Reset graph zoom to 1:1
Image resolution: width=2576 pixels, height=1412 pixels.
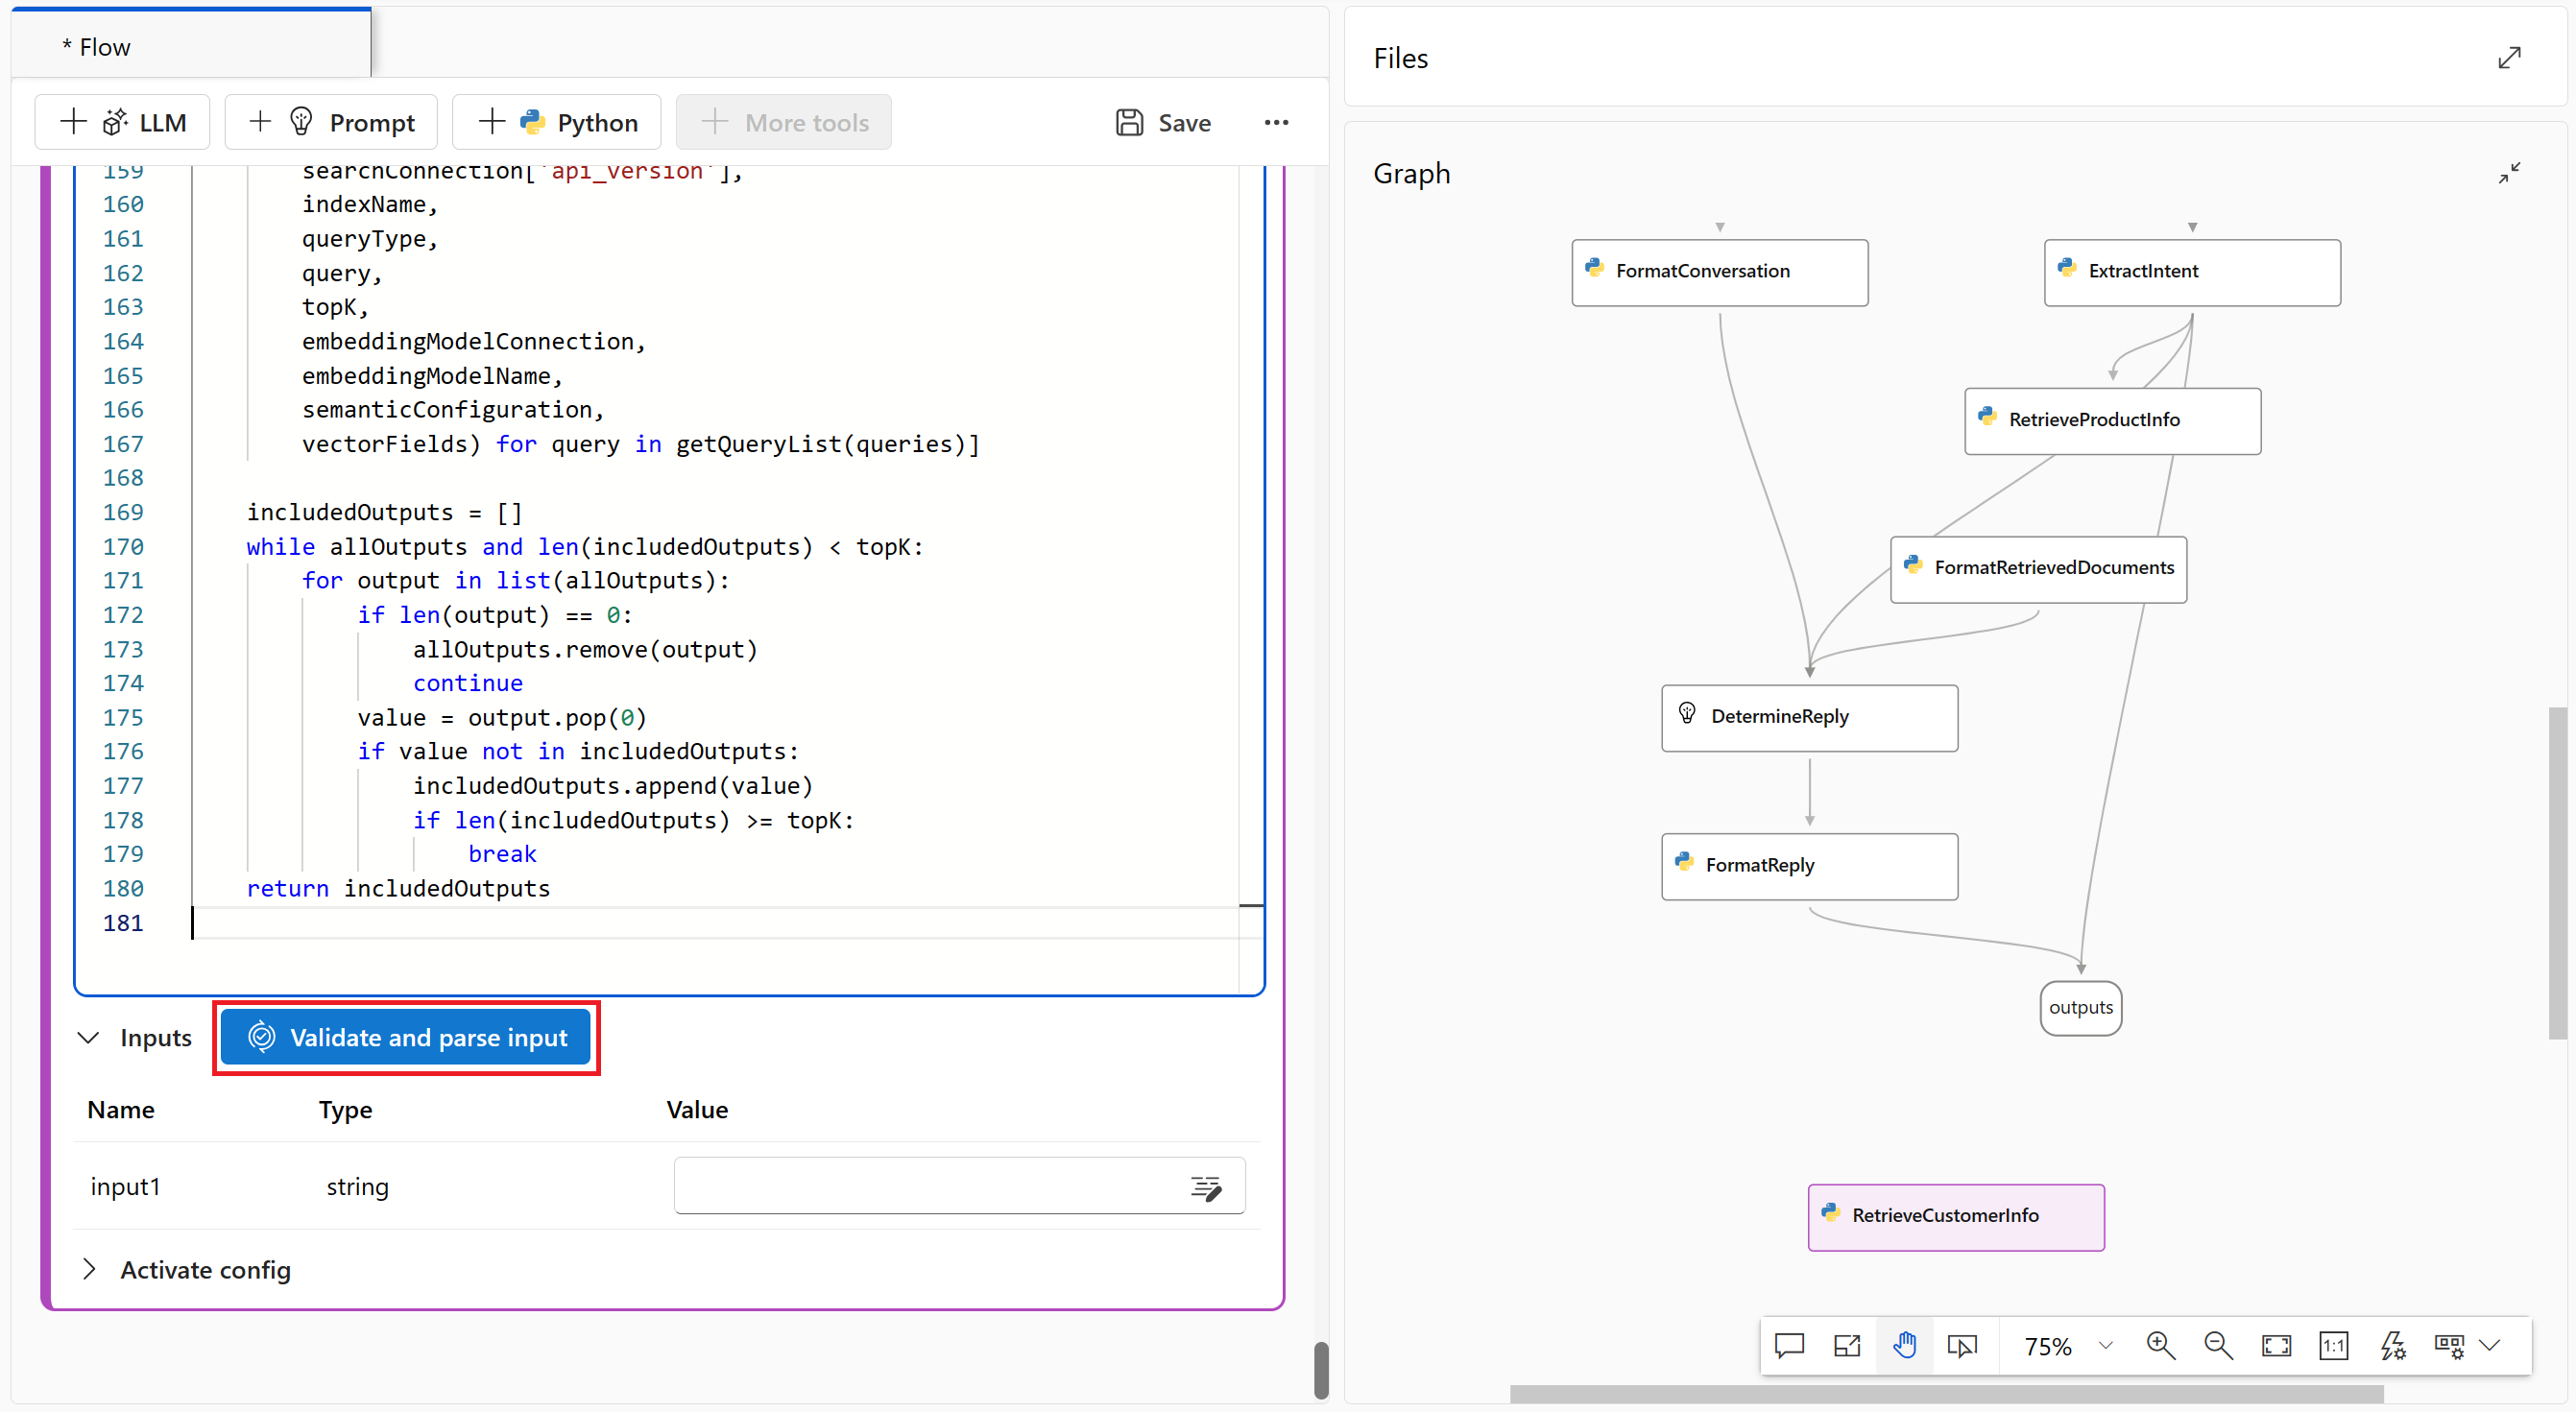coord(2333,1346)
